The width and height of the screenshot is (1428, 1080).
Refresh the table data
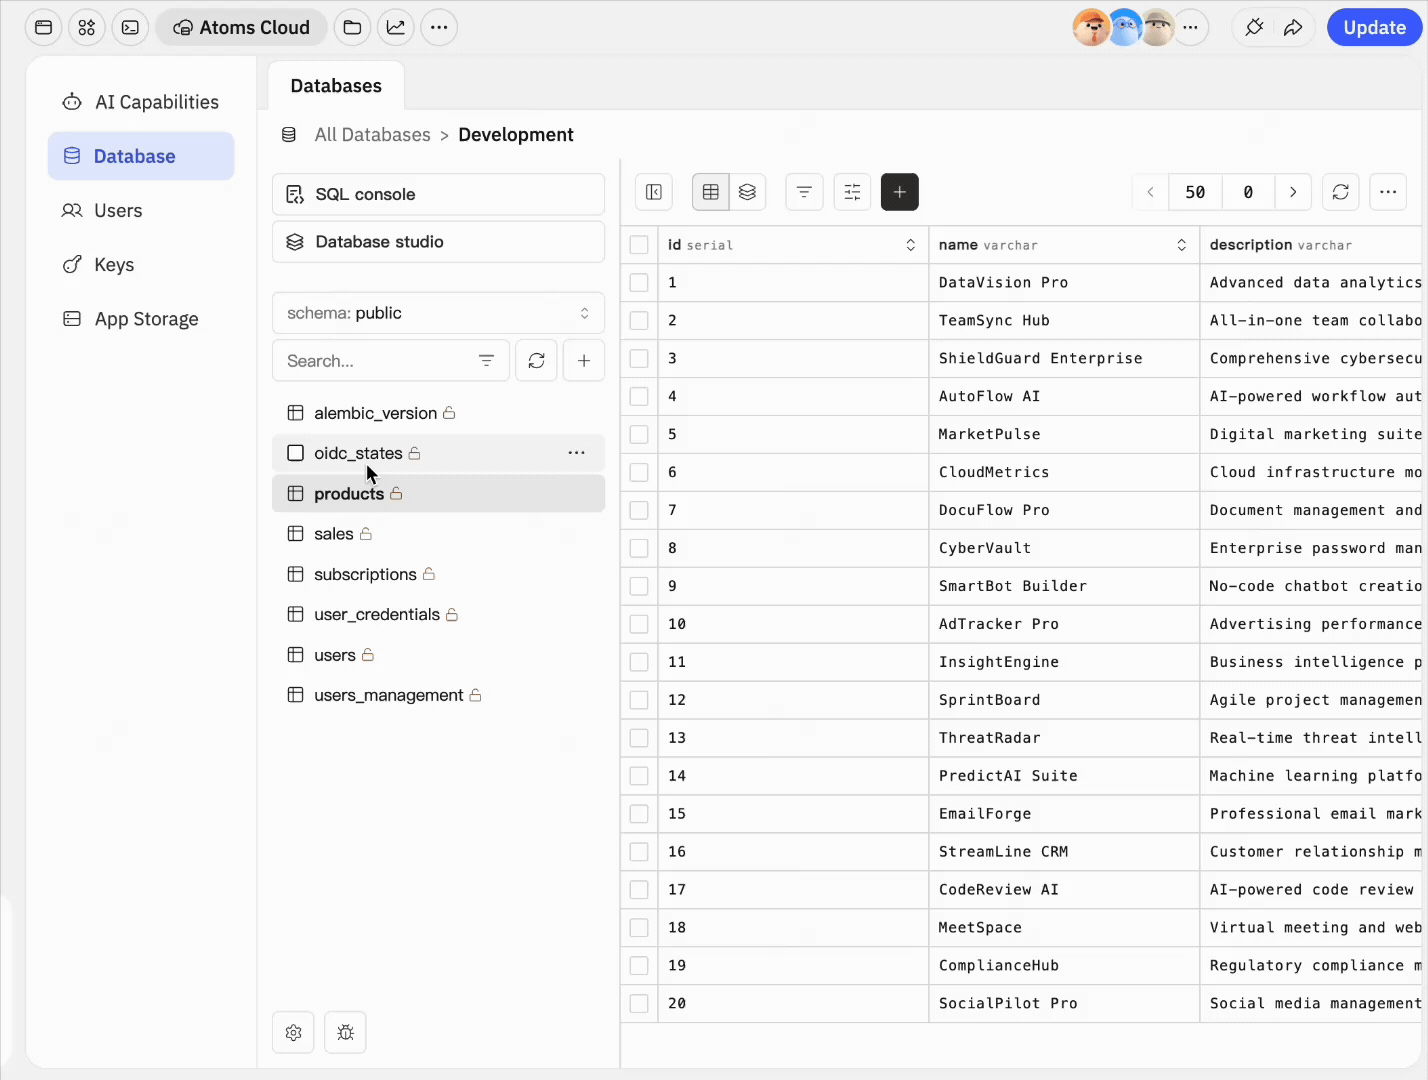click(1340, 191)
